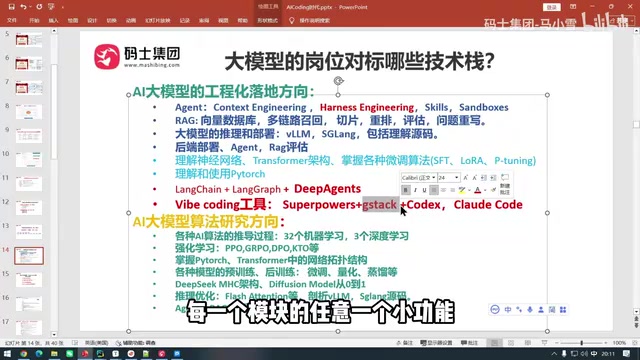Image resolution: width=640 pixels, height=360 pixels.
Task: Open the 设计 ribbon tab
Action: [92, 20]
